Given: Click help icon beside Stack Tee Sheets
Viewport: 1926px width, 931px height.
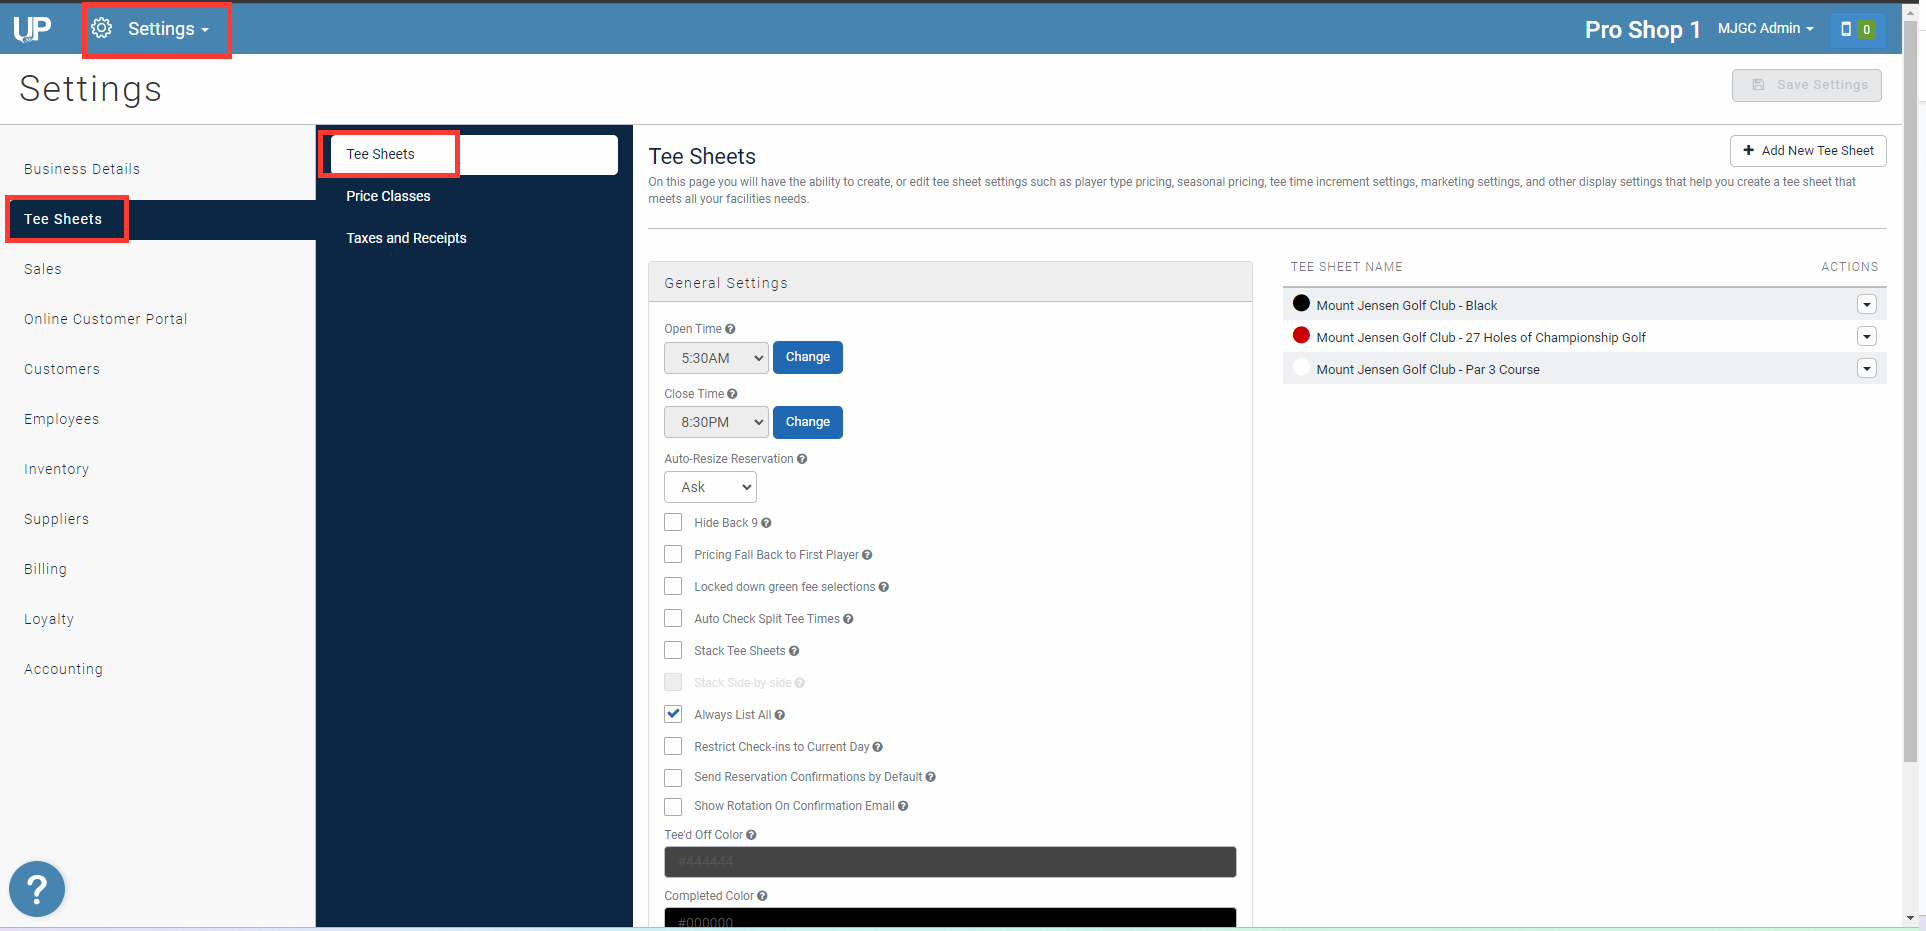Looking at the screenshot, I should 794,651.
